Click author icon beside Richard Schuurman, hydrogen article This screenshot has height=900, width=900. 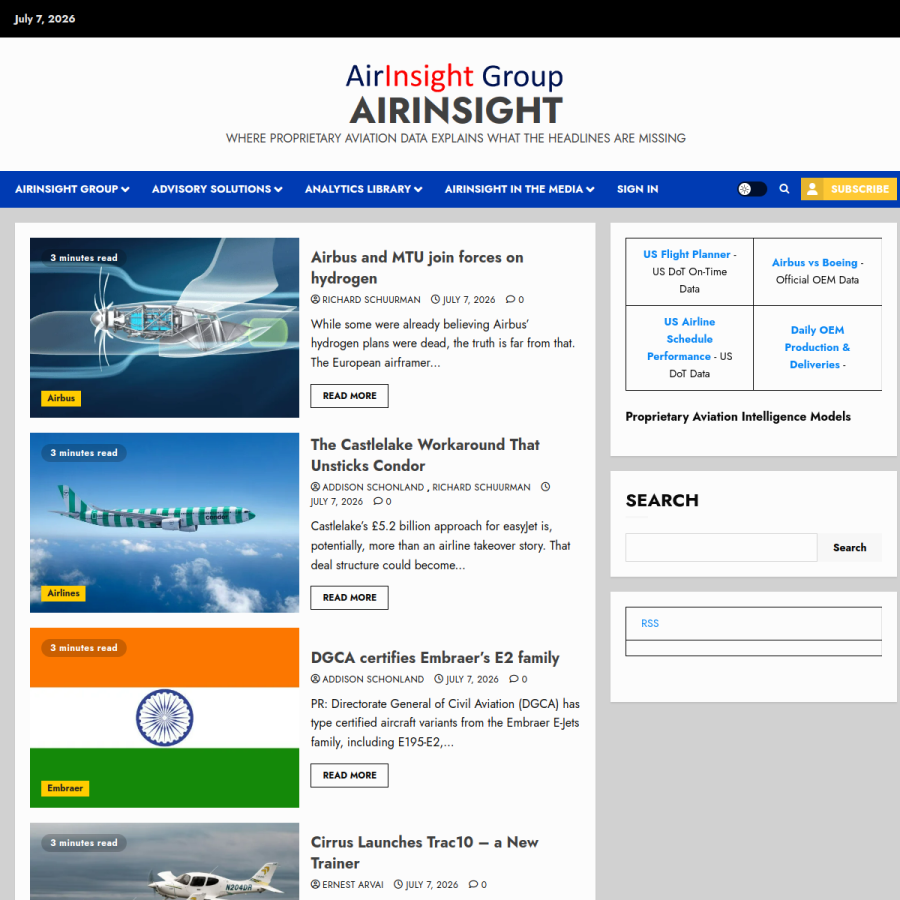pos(315,299)
